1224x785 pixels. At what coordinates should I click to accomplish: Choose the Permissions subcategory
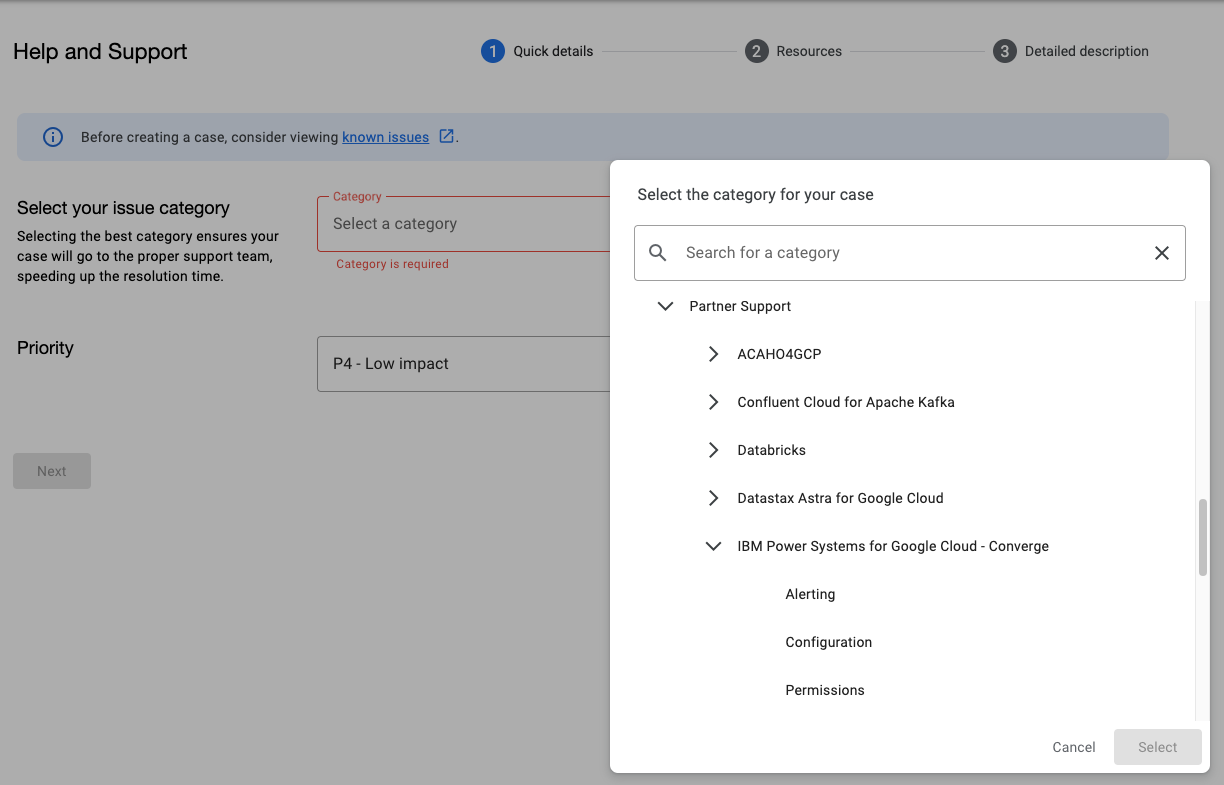tap(824, 690)
